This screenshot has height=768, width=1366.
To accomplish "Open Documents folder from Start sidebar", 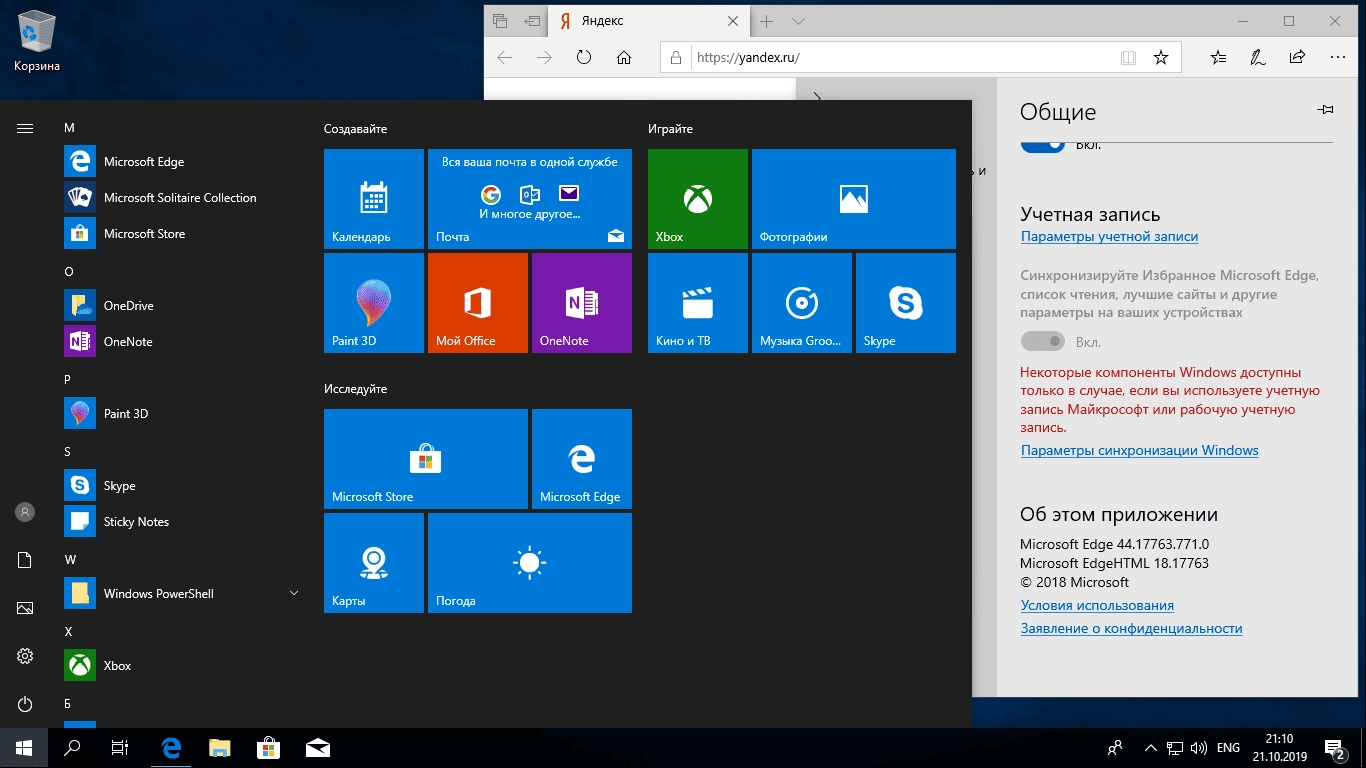I will [25, 560].
